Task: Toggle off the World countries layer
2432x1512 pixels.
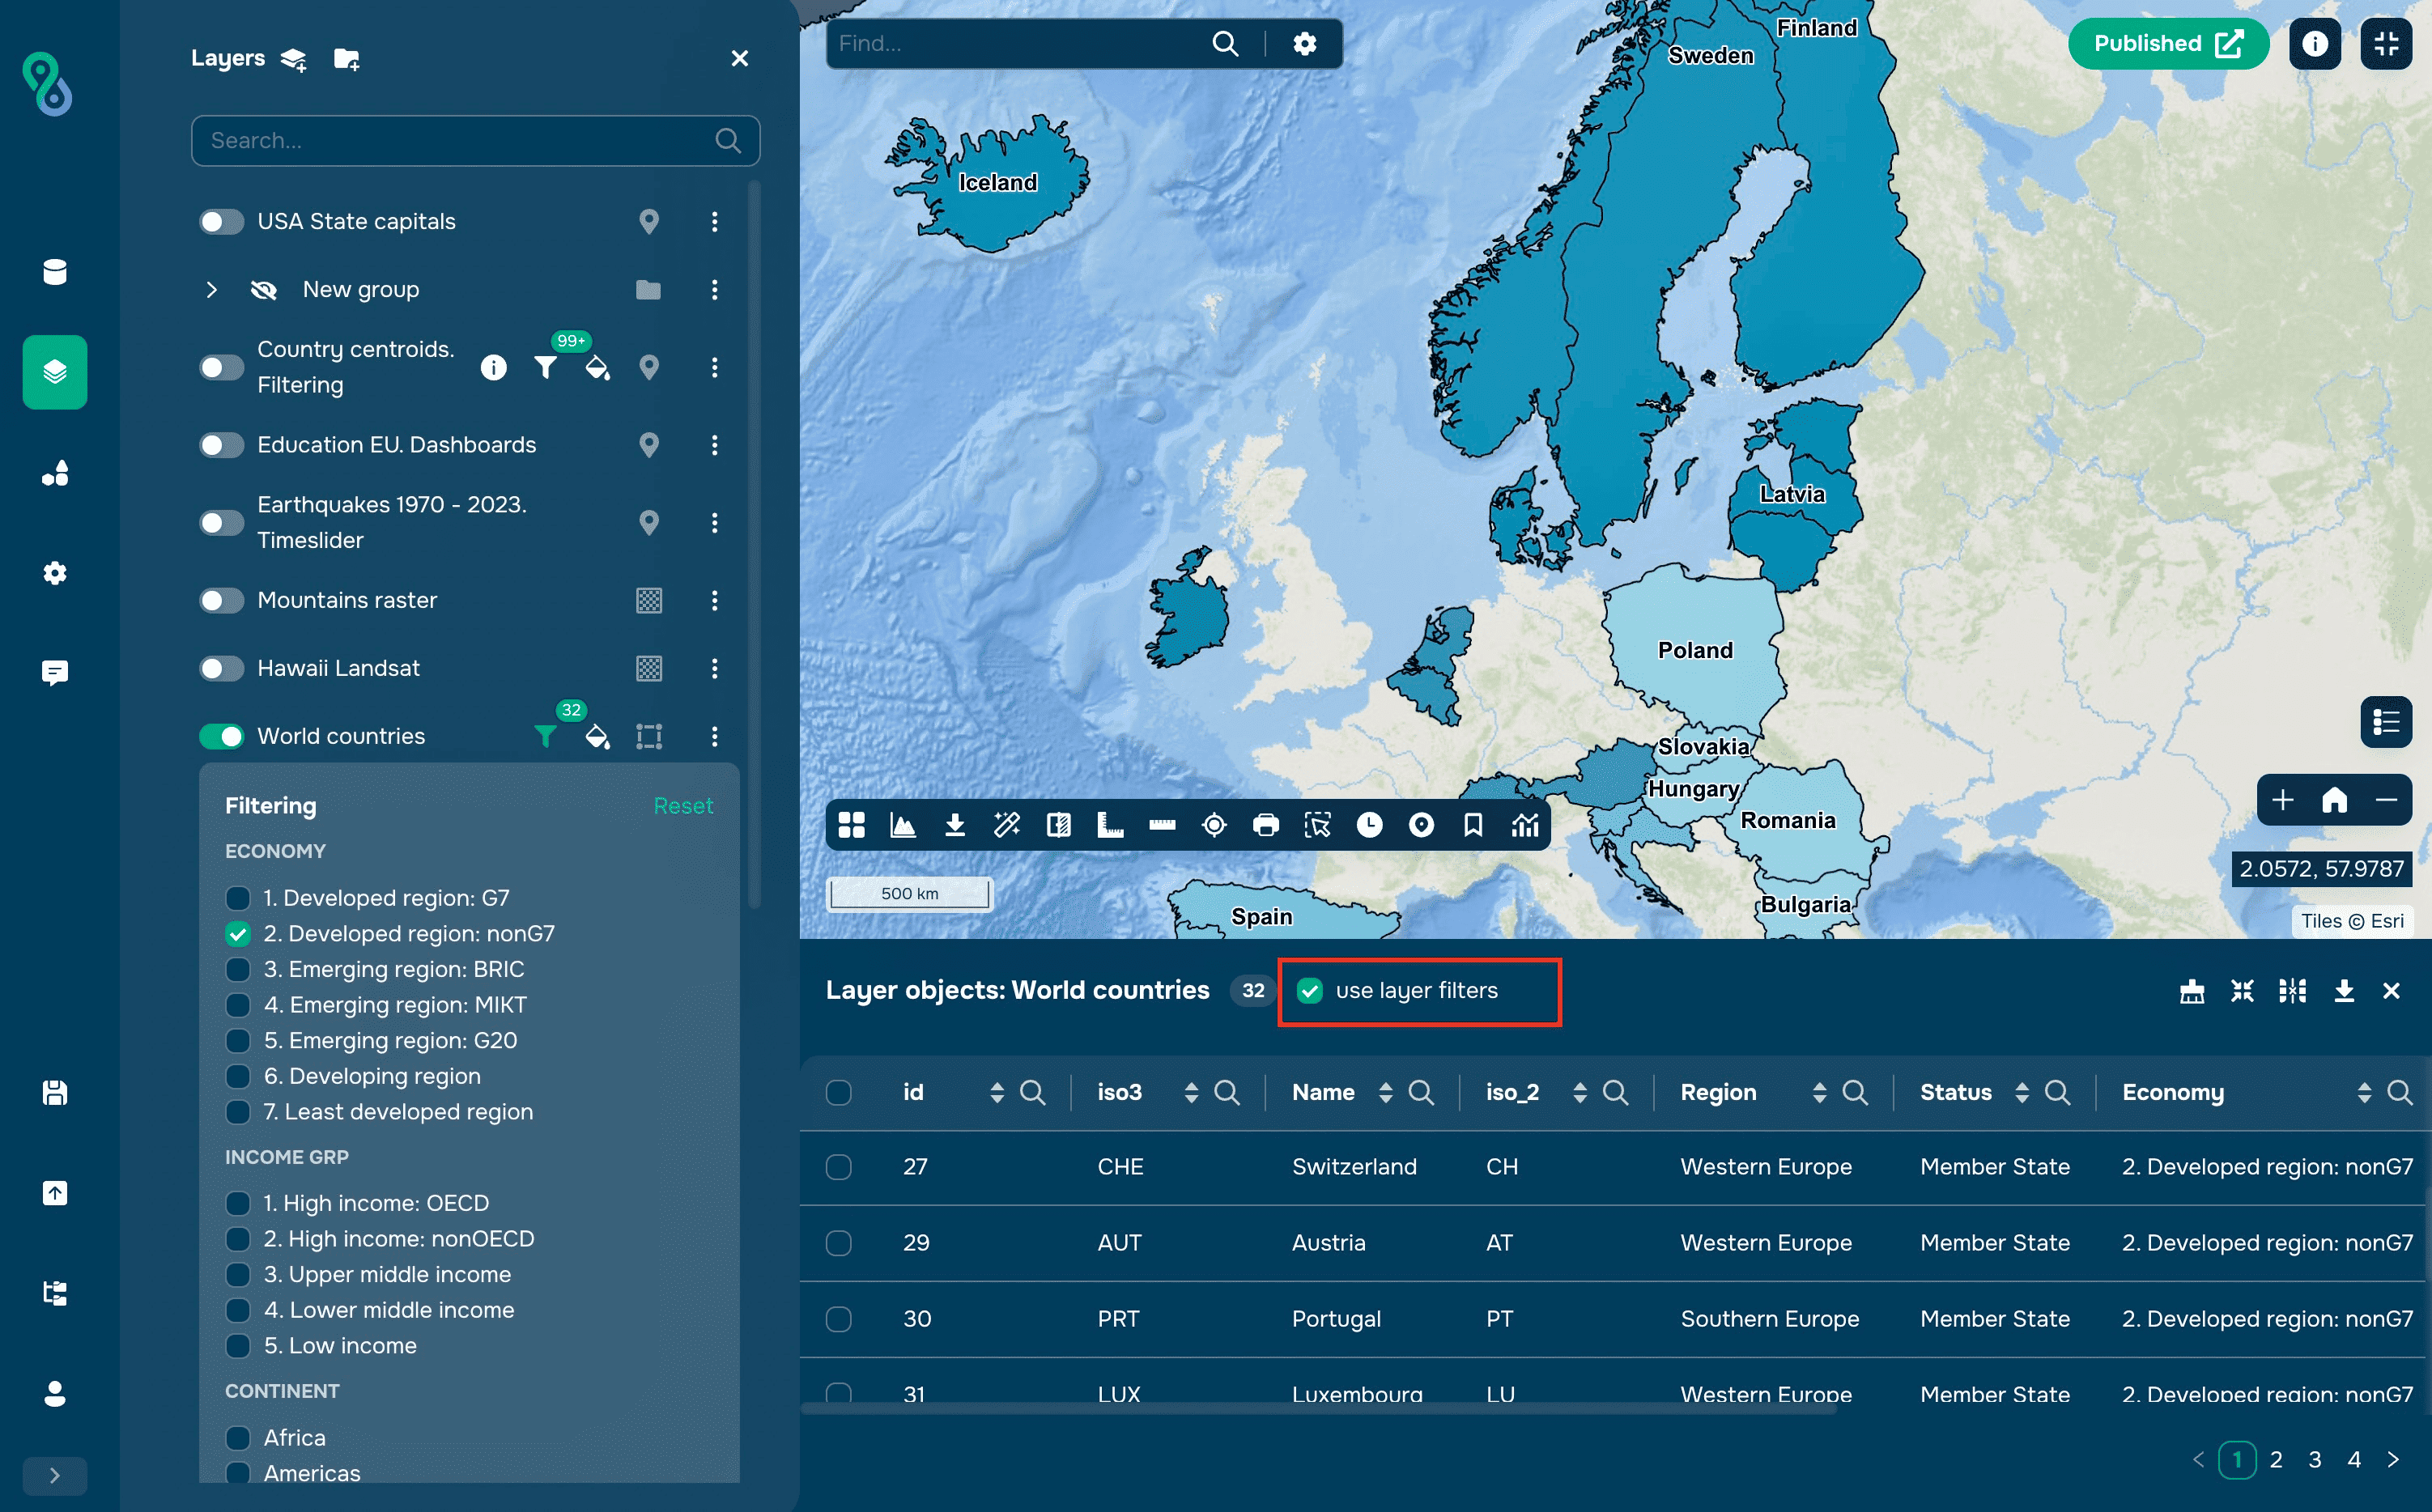Action: click(x=221, y=737)
